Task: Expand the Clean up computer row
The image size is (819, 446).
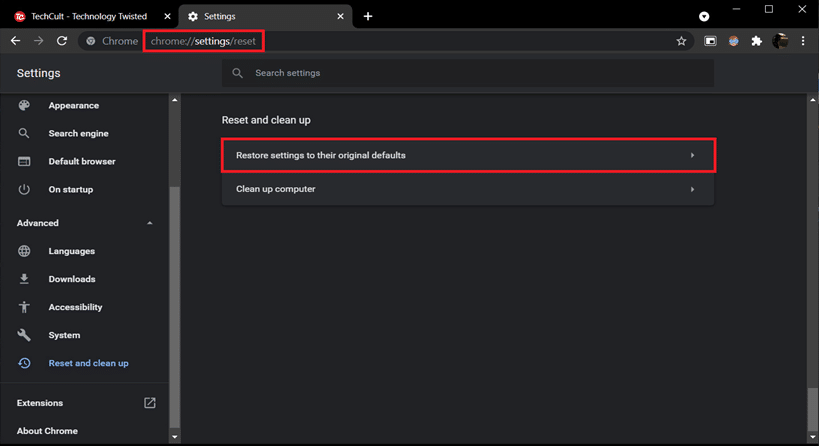Action: (468, 189)
